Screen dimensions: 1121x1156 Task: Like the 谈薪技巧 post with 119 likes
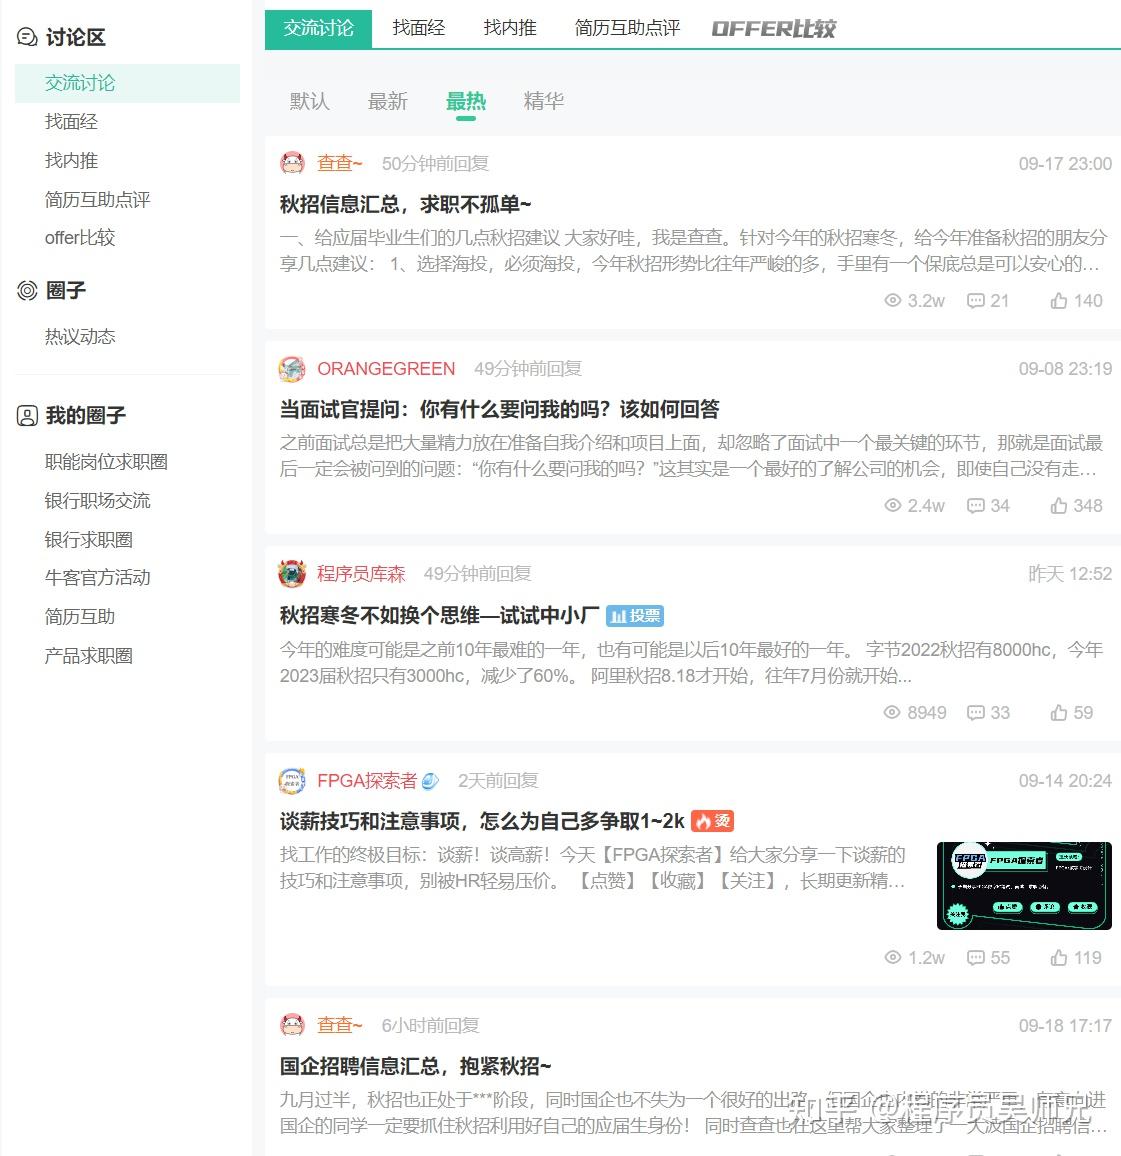1058,958
